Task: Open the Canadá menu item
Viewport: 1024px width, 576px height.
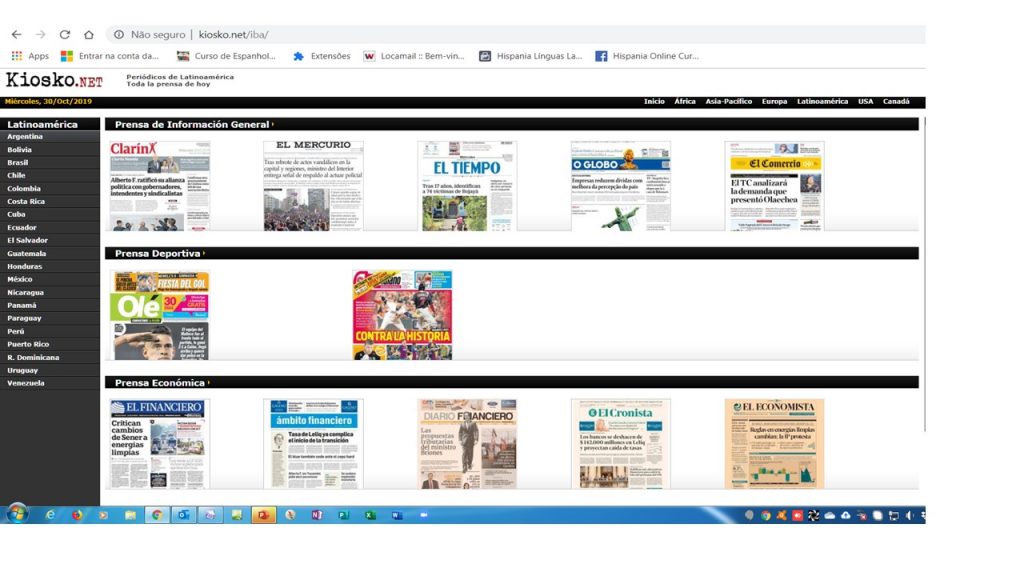Action: [896, 102]
